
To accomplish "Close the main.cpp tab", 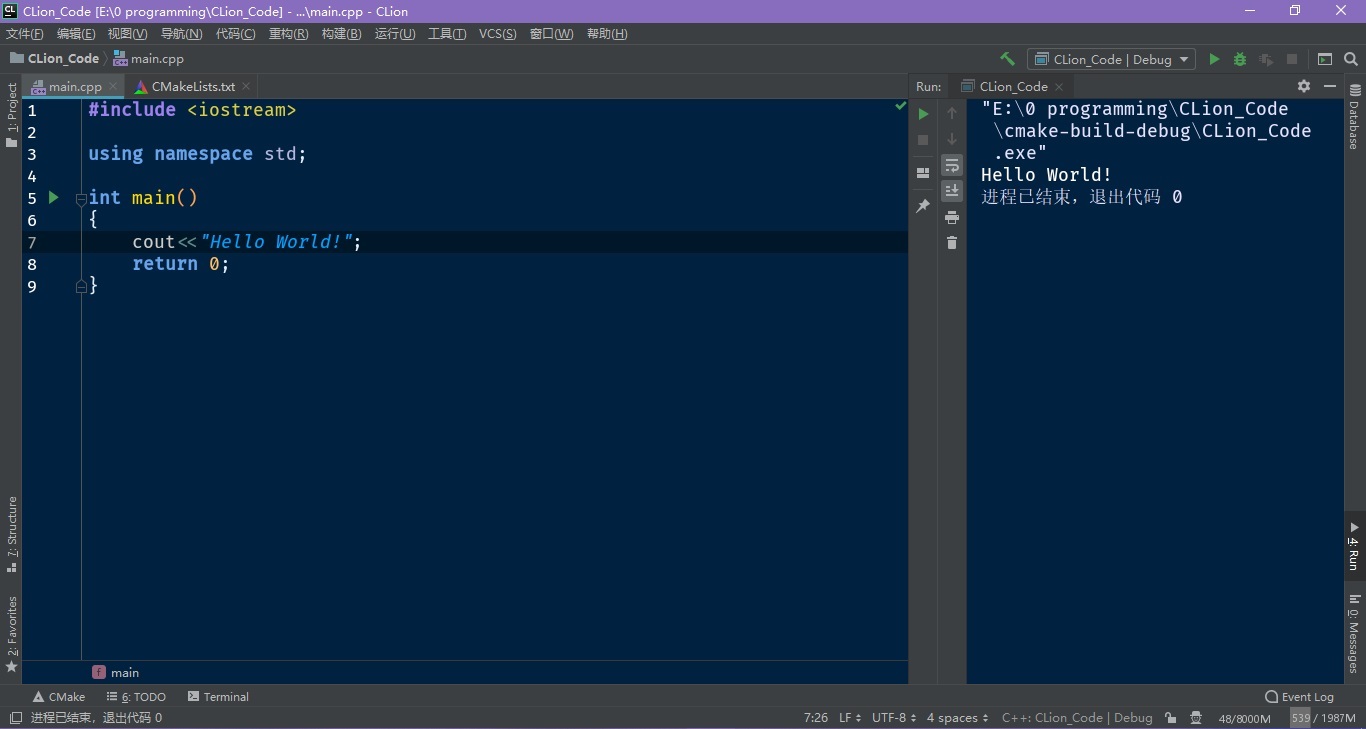I will point(113,87).
